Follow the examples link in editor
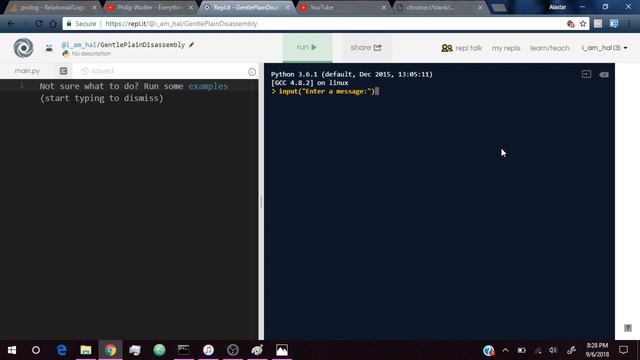Image resolution: width=640 pixels, height=360 pixels. (x=208, y=86)
